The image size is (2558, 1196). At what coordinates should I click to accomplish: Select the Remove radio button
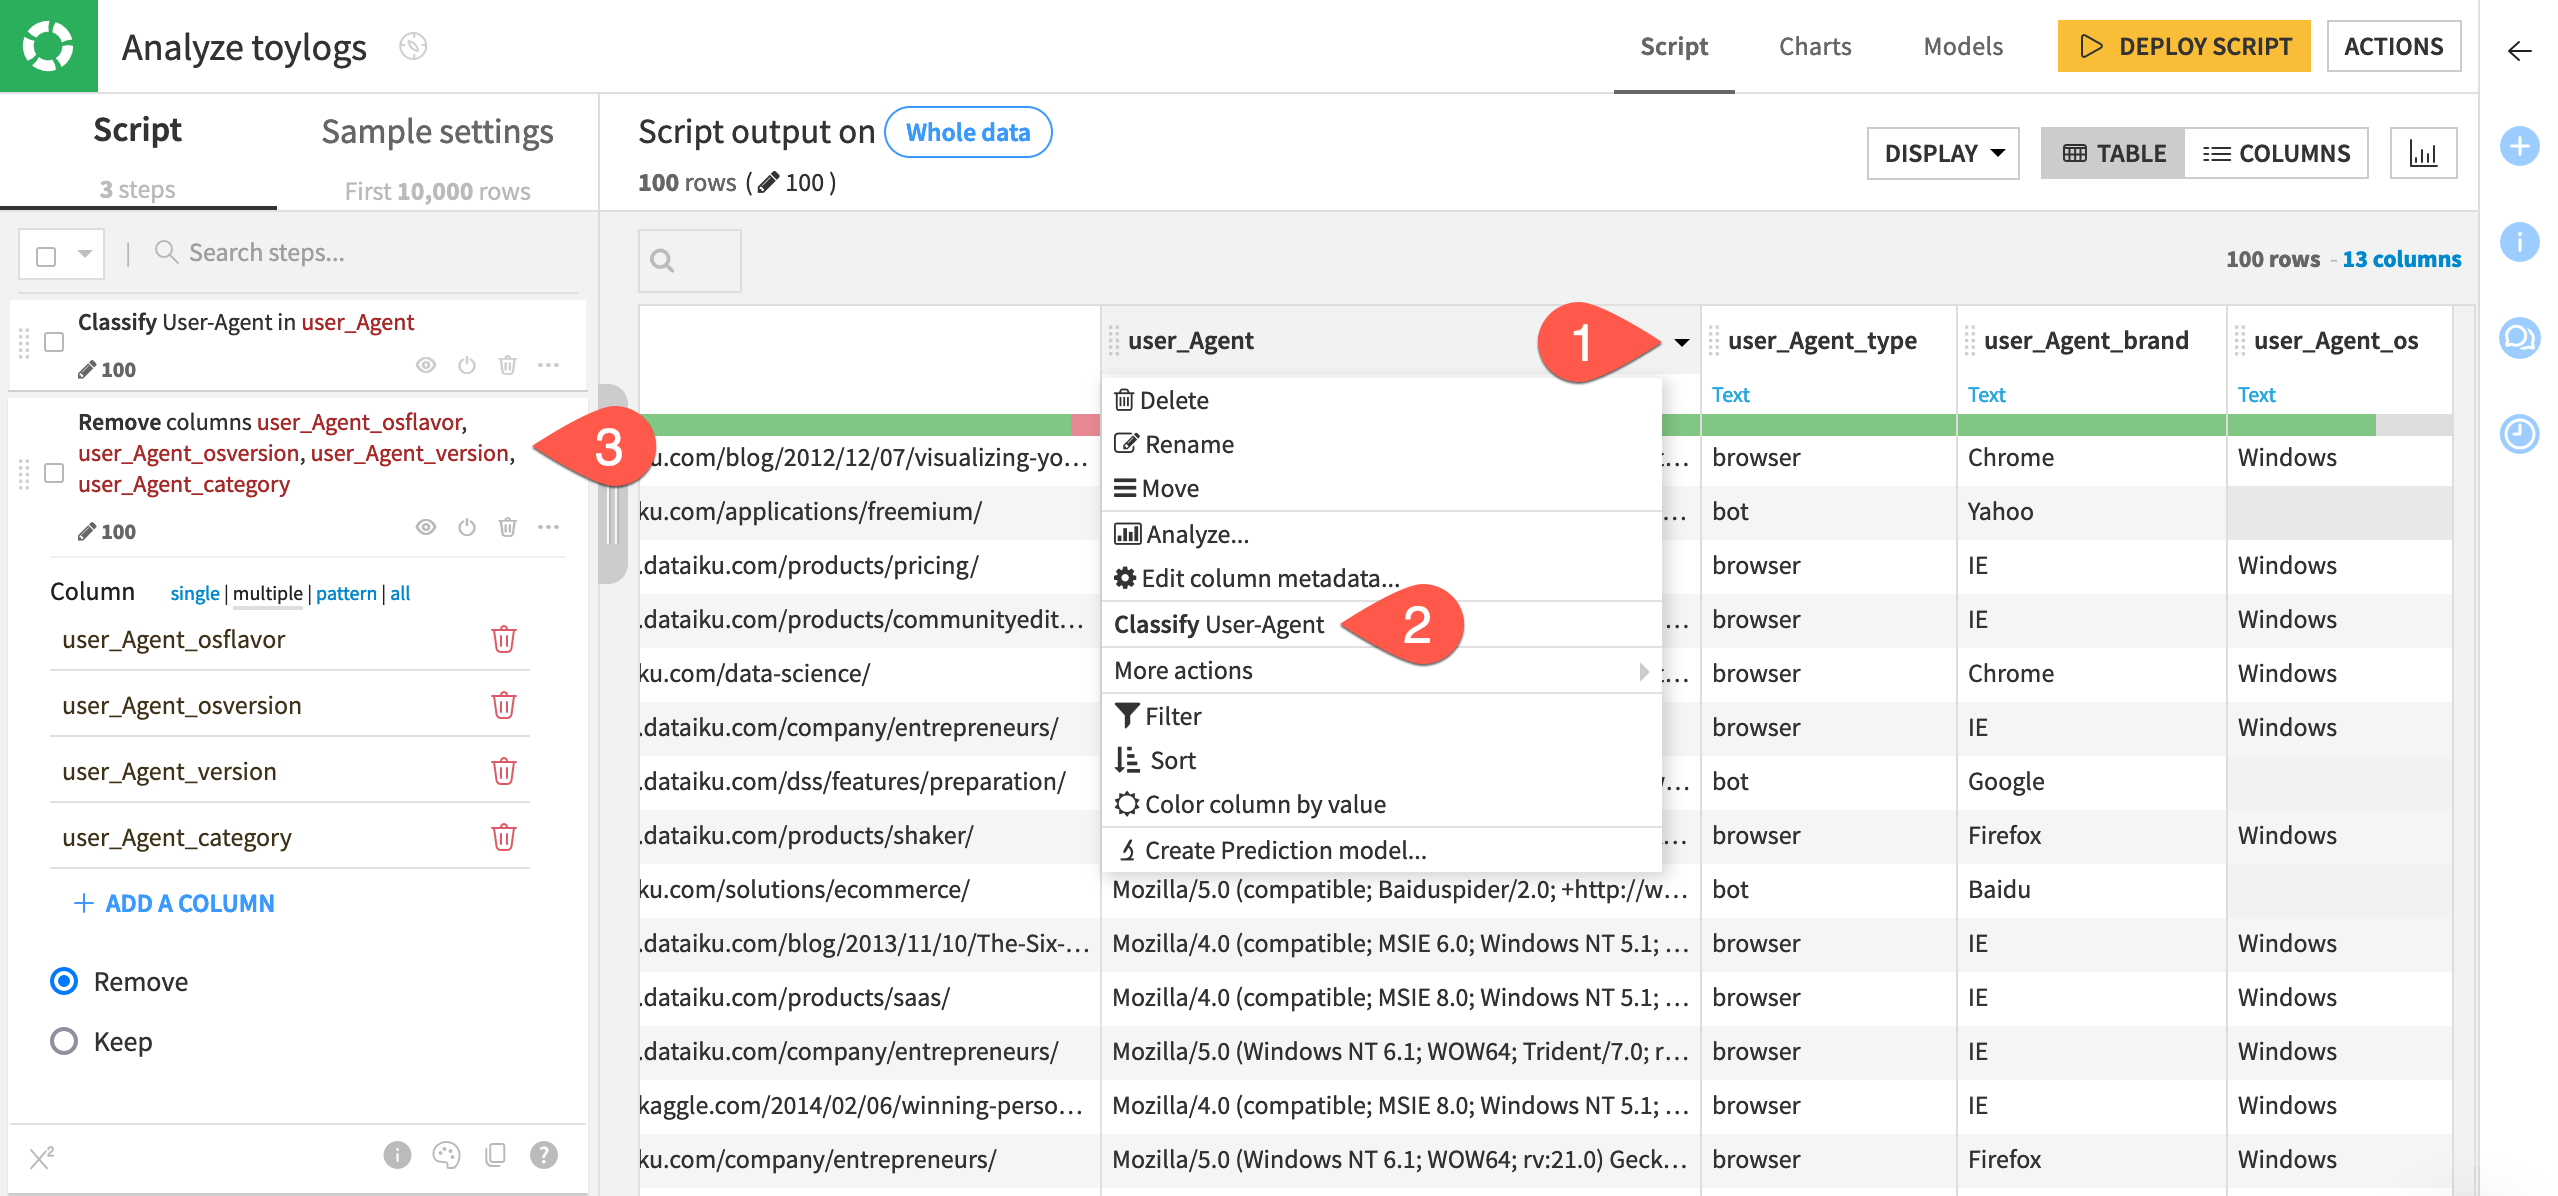[x=64, y=981]
